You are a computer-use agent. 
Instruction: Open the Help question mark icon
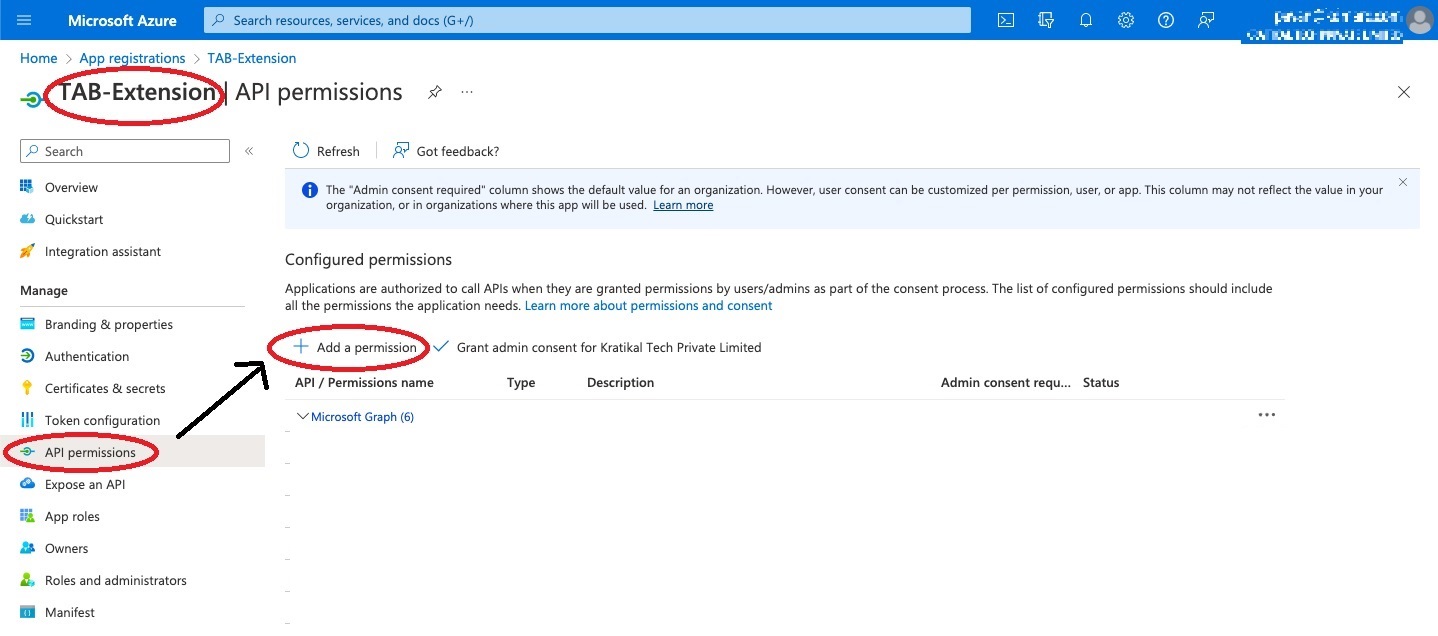1165,20
